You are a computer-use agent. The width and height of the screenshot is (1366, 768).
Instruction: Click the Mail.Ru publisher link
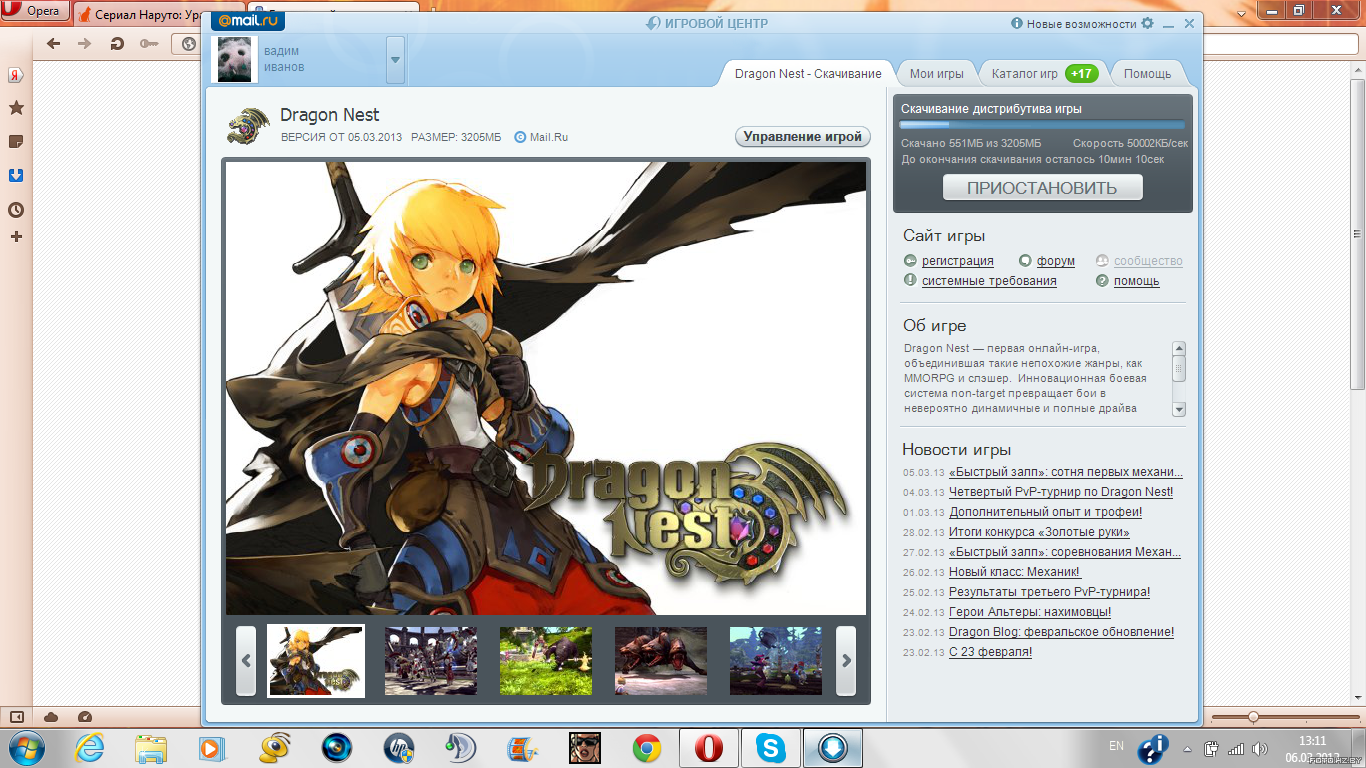[x=549, y=137]
